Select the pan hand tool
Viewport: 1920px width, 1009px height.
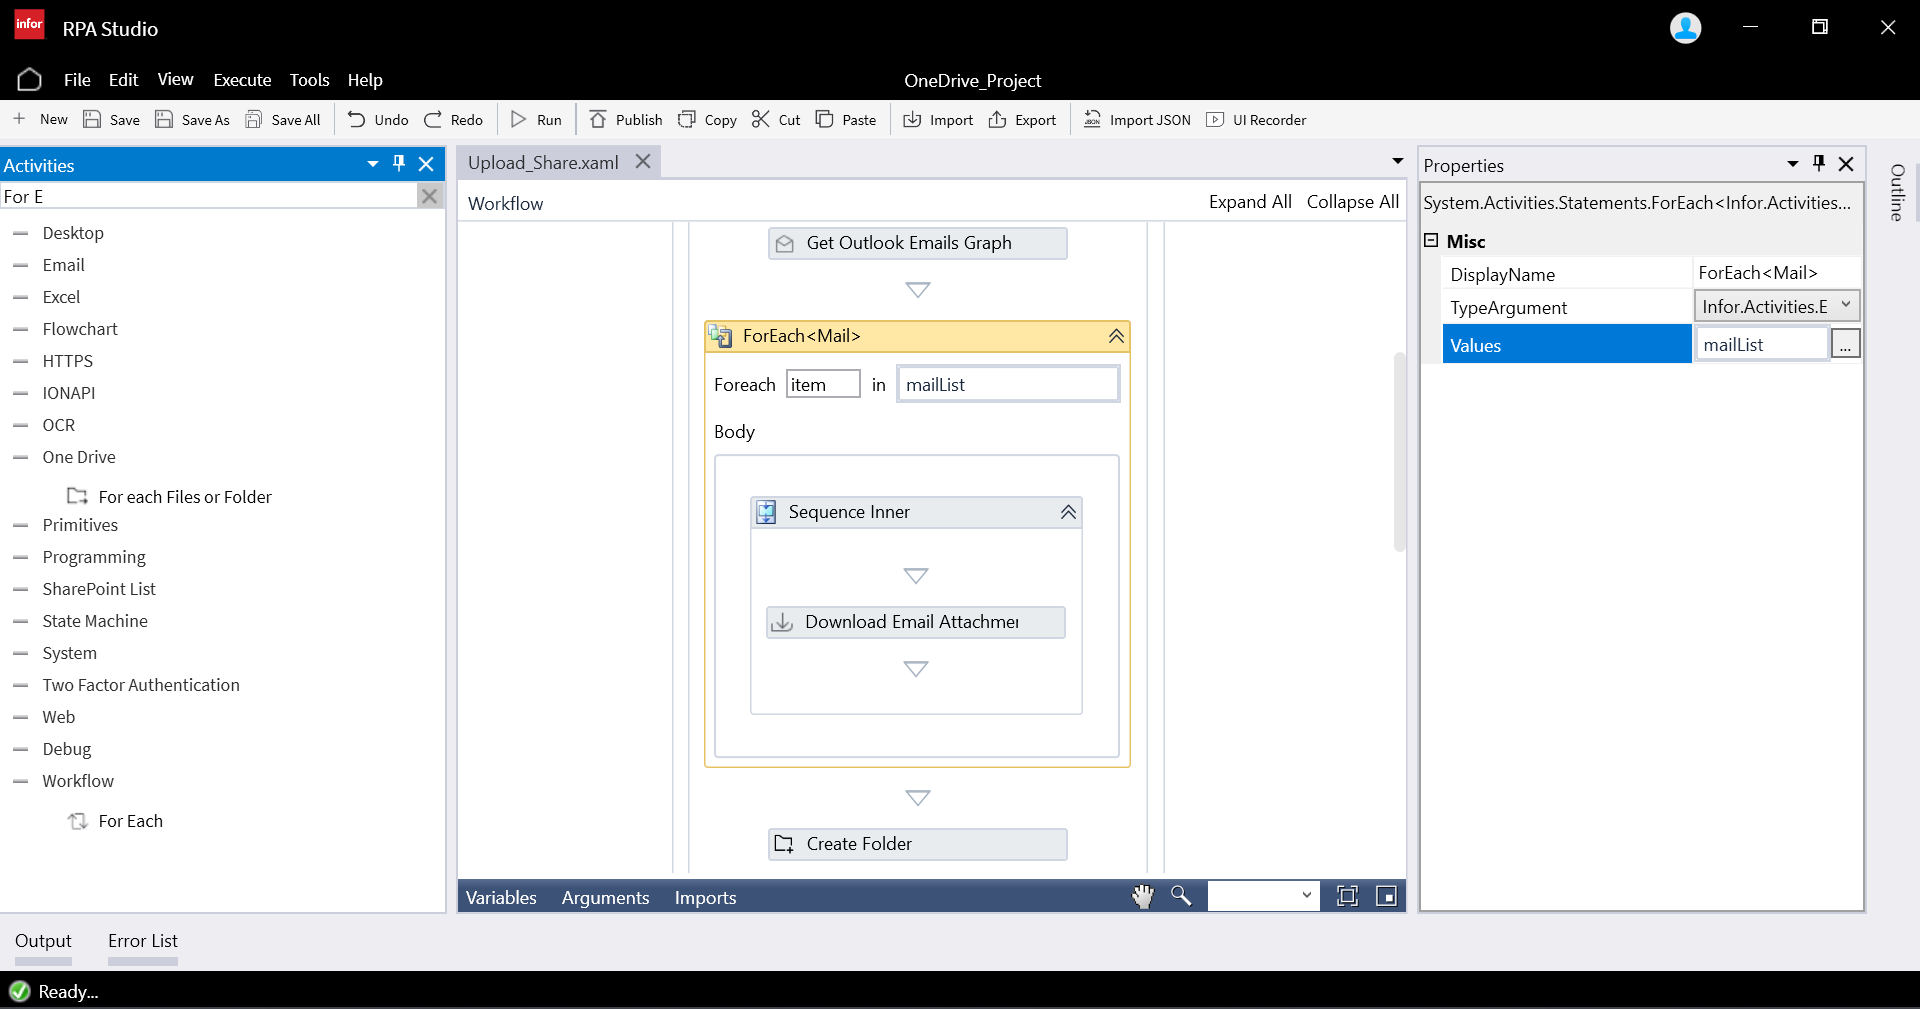(x=1142, y=897)
